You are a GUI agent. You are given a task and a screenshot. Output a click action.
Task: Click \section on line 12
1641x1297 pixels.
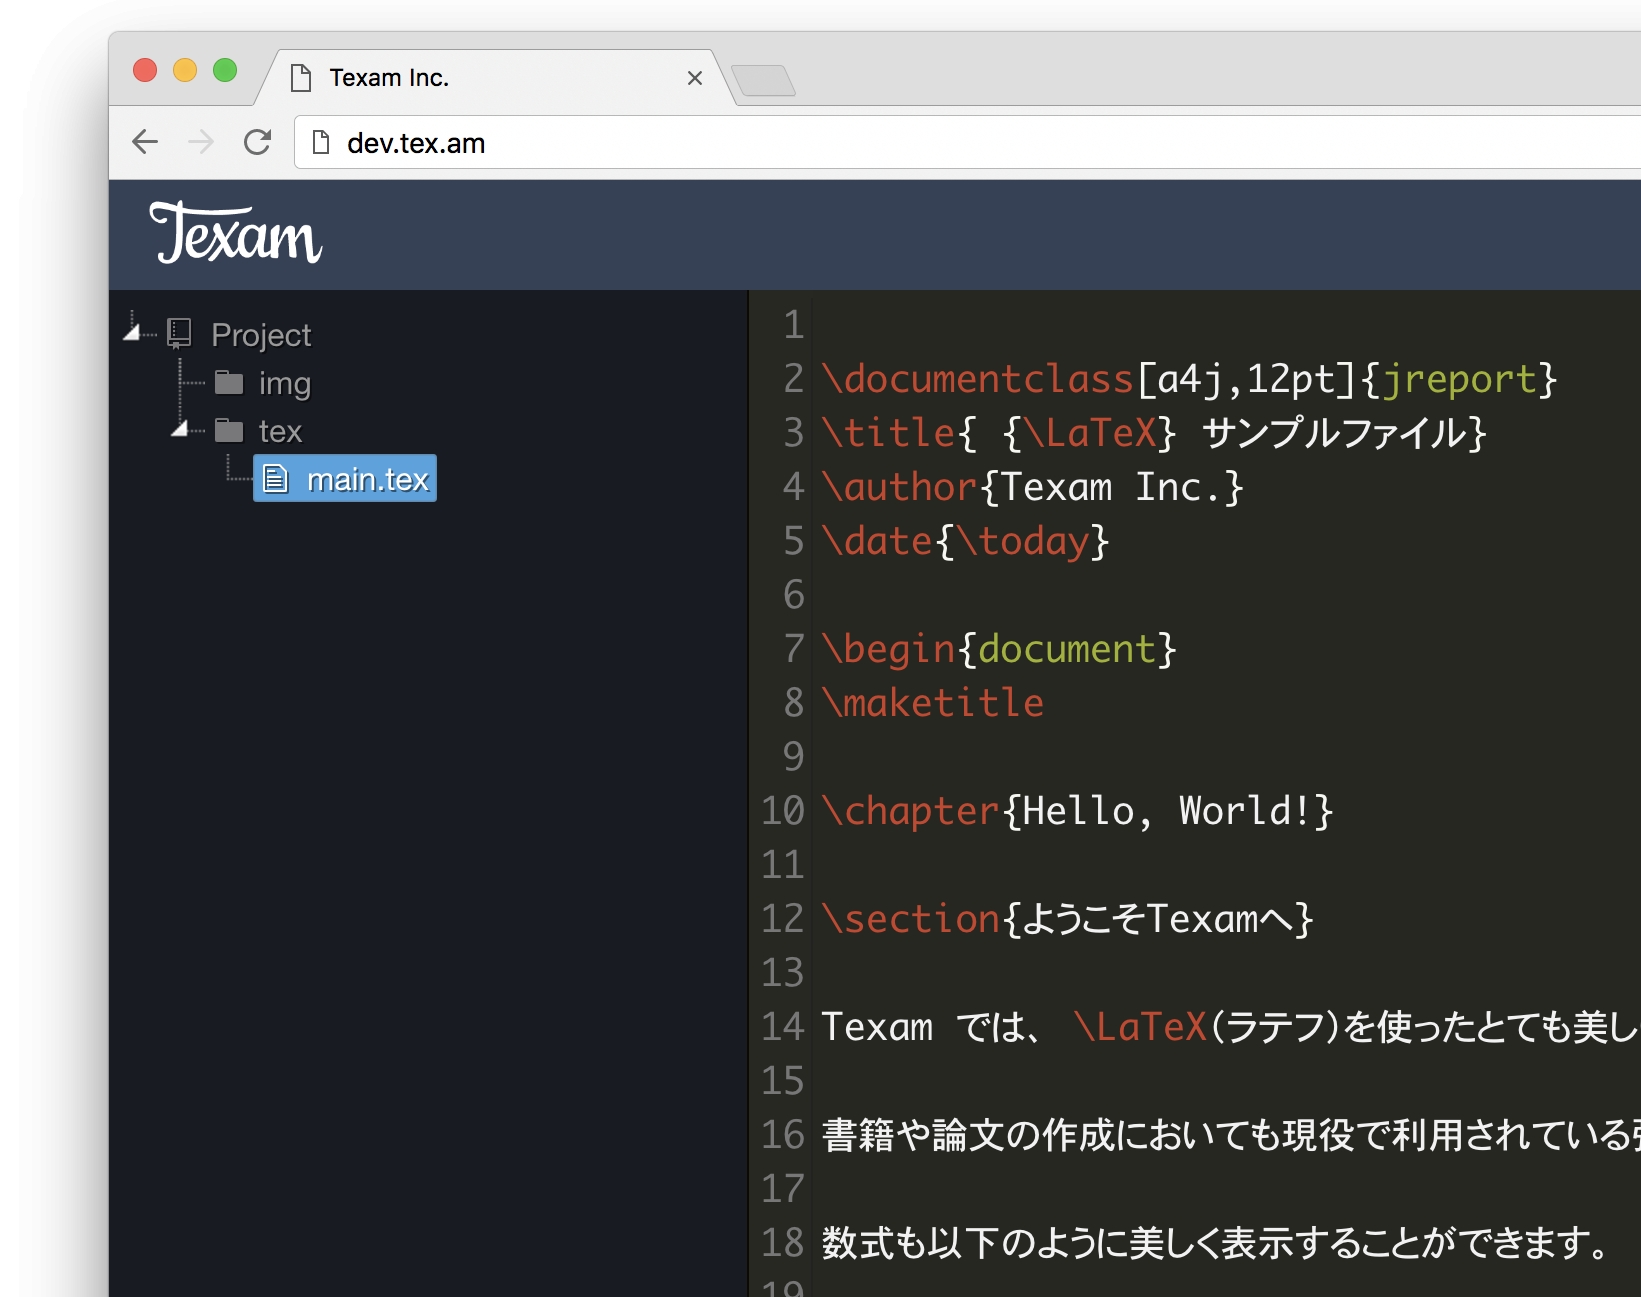911,919
